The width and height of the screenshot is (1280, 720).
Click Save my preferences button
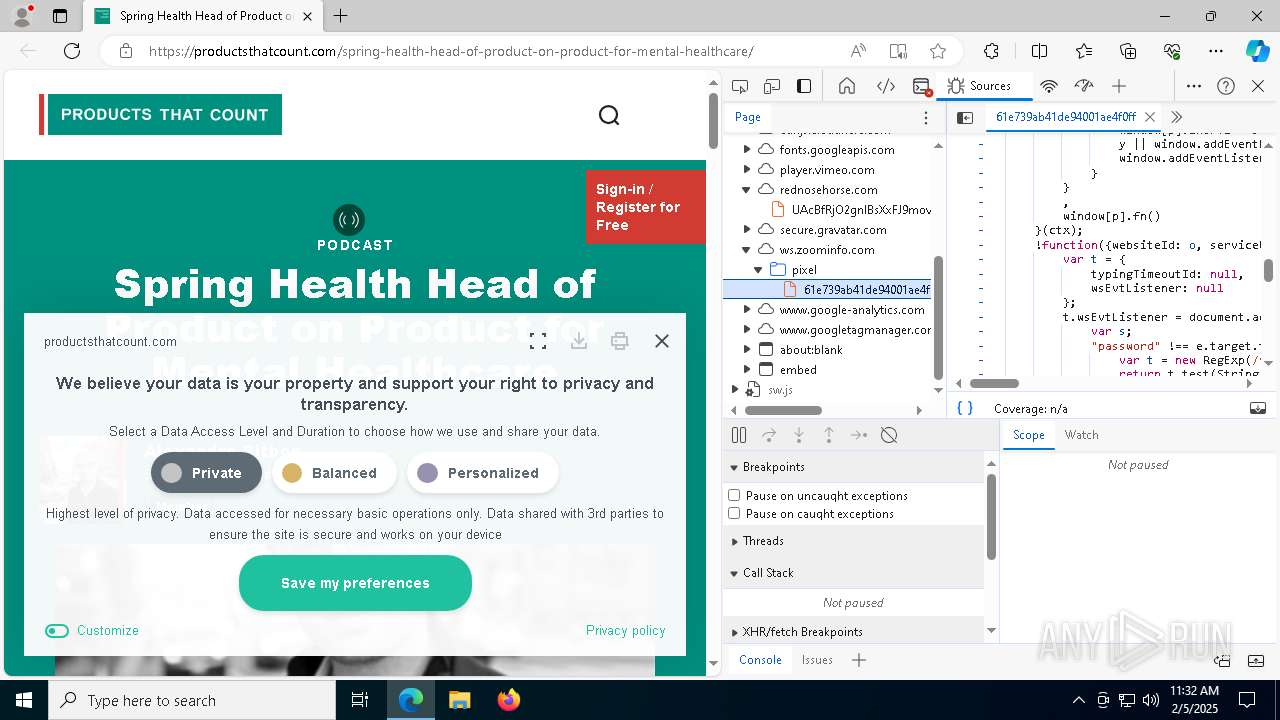coord(355,583)
